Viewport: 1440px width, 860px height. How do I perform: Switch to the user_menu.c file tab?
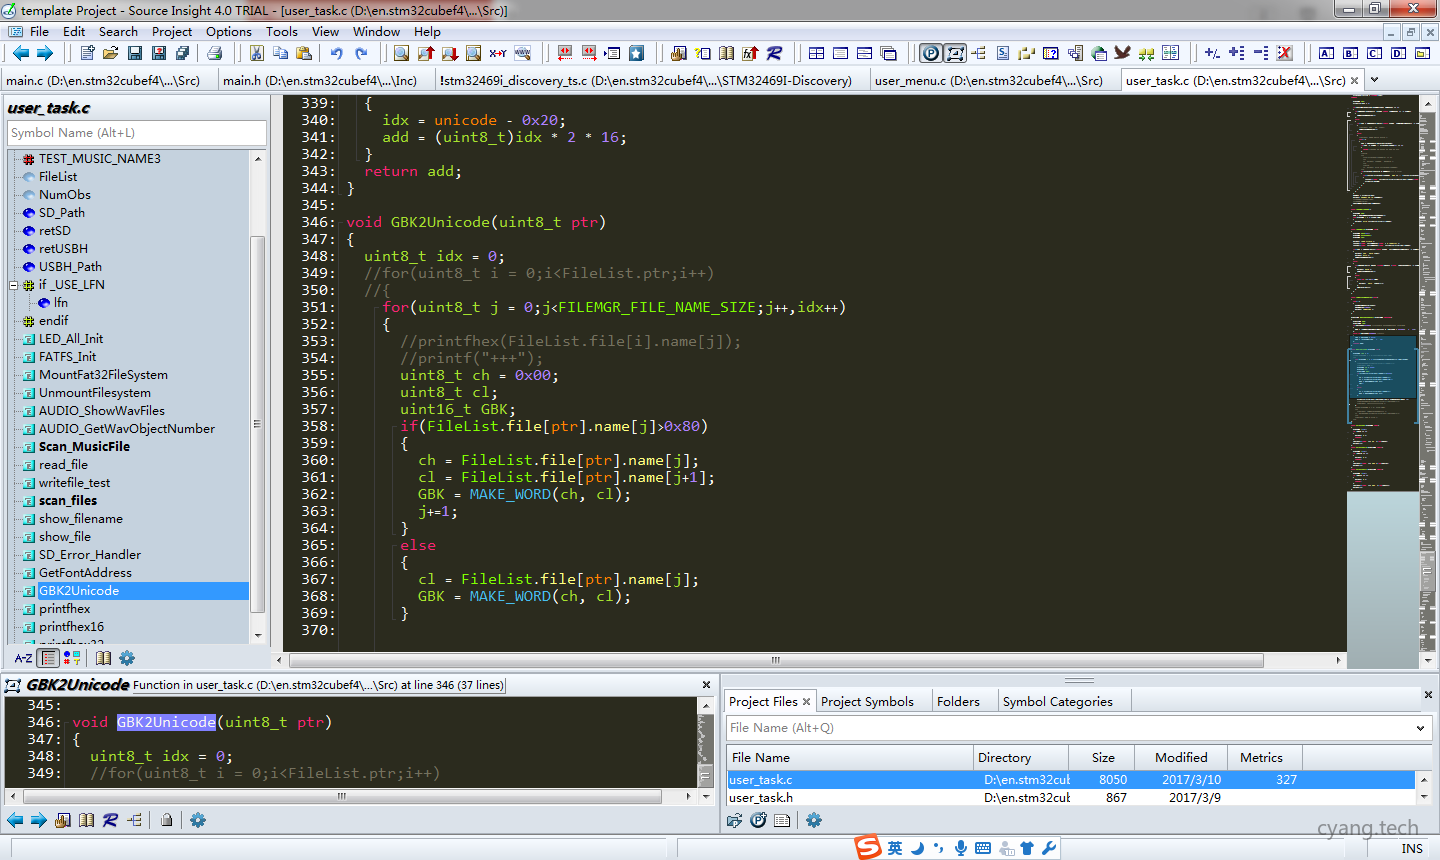click(x=988, y=80)
